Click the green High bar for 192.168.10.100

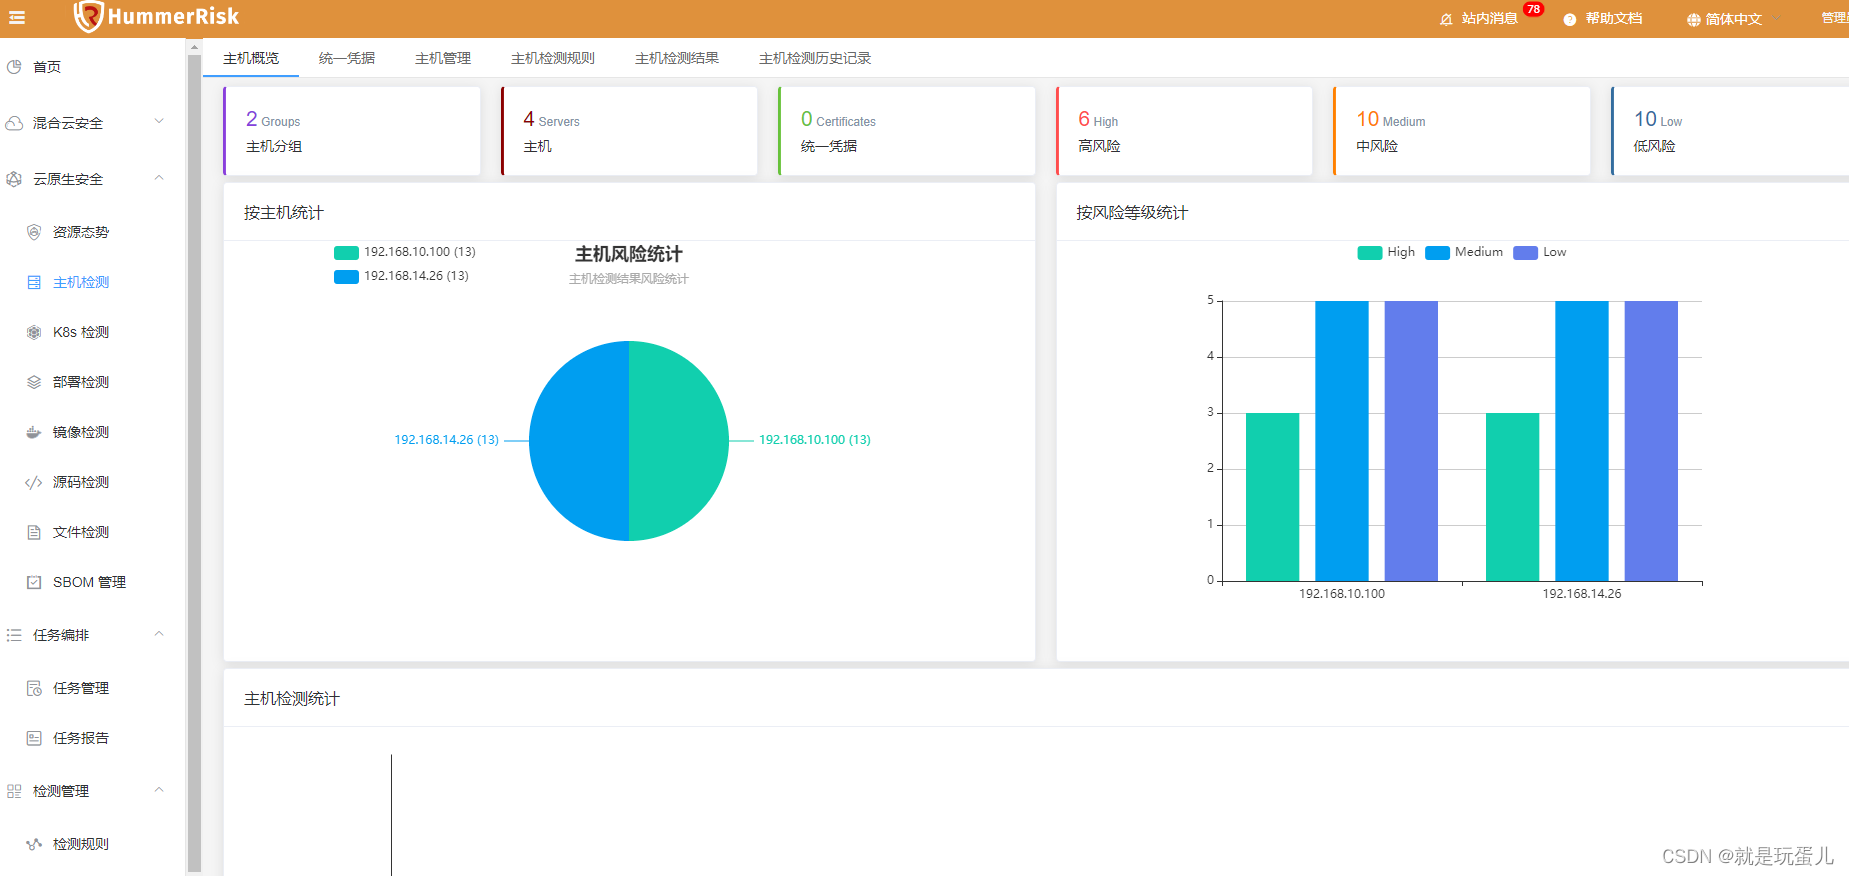[1272, 497]
